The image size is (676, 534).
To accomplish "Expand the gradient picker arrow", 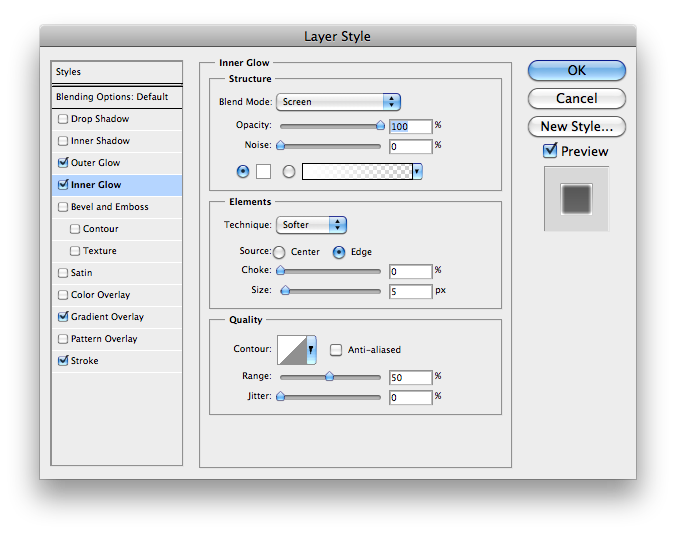I will click(x=417, y=172).
